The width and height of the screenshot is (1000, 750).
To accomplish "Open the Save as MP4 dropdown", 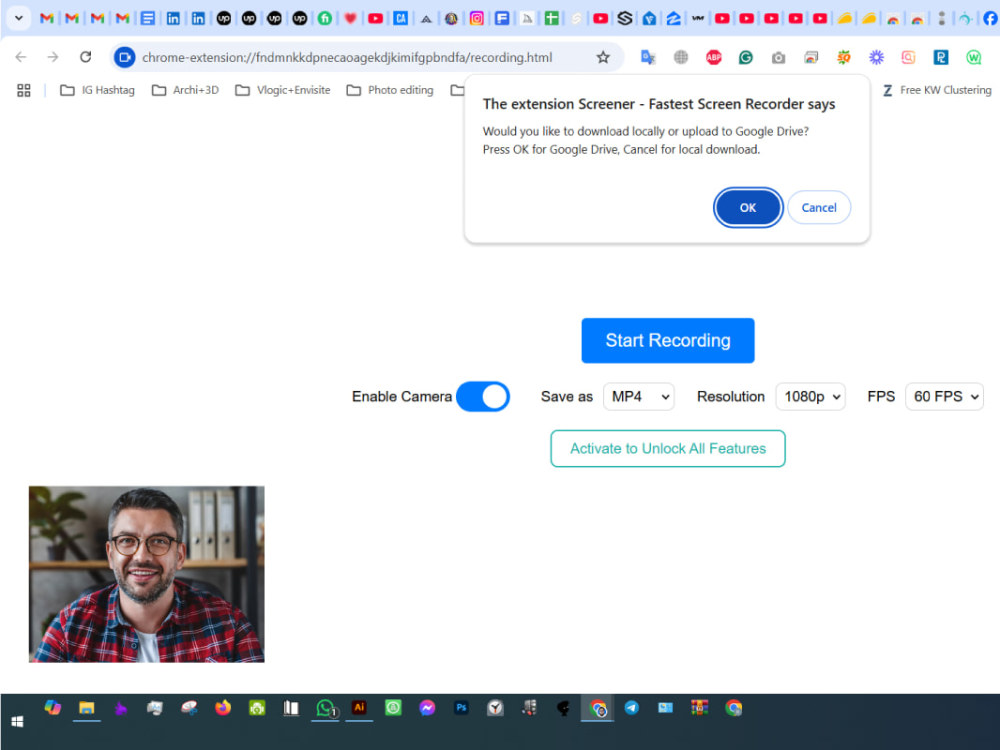I will (638, 397).
